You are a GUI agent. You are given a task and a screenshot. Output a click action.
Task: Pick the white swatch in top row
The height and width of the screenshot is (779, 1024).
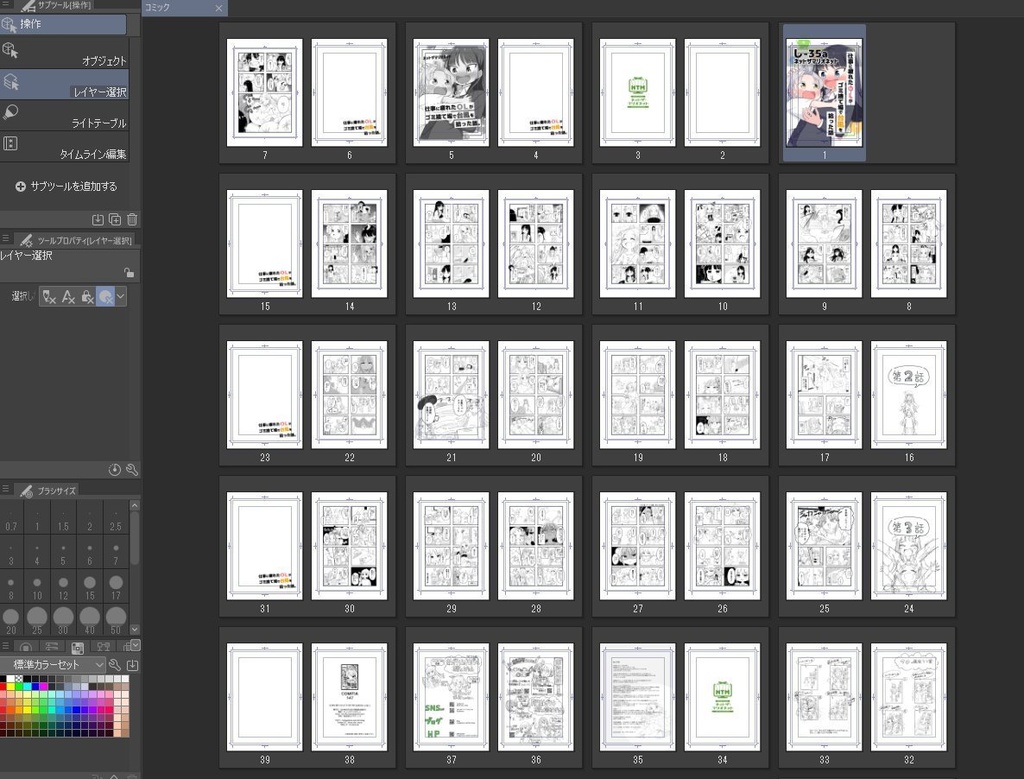(11, 679)
